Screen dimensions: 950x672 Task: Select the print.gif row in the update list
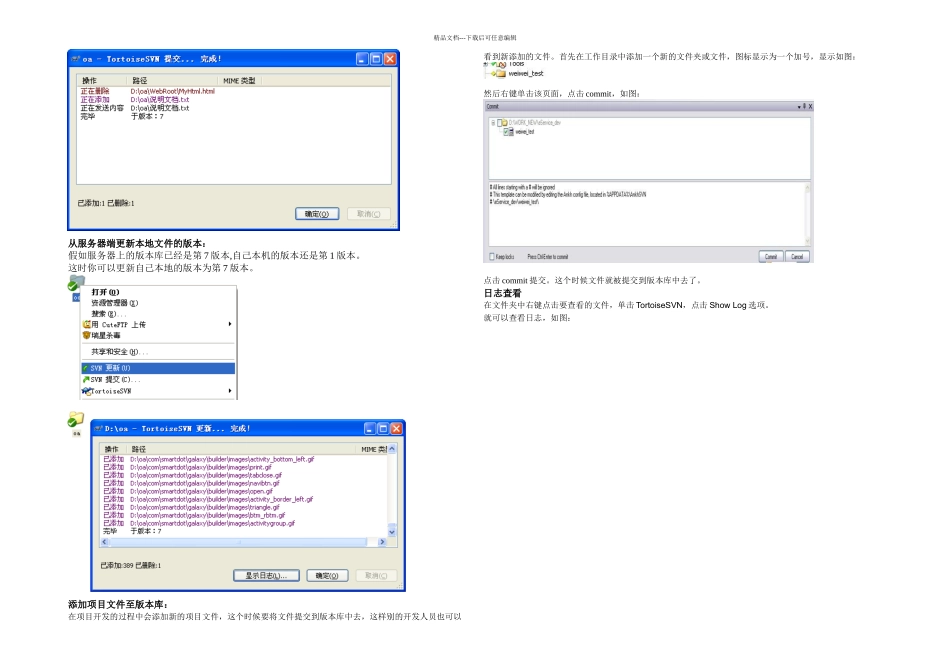coord(187,467)
